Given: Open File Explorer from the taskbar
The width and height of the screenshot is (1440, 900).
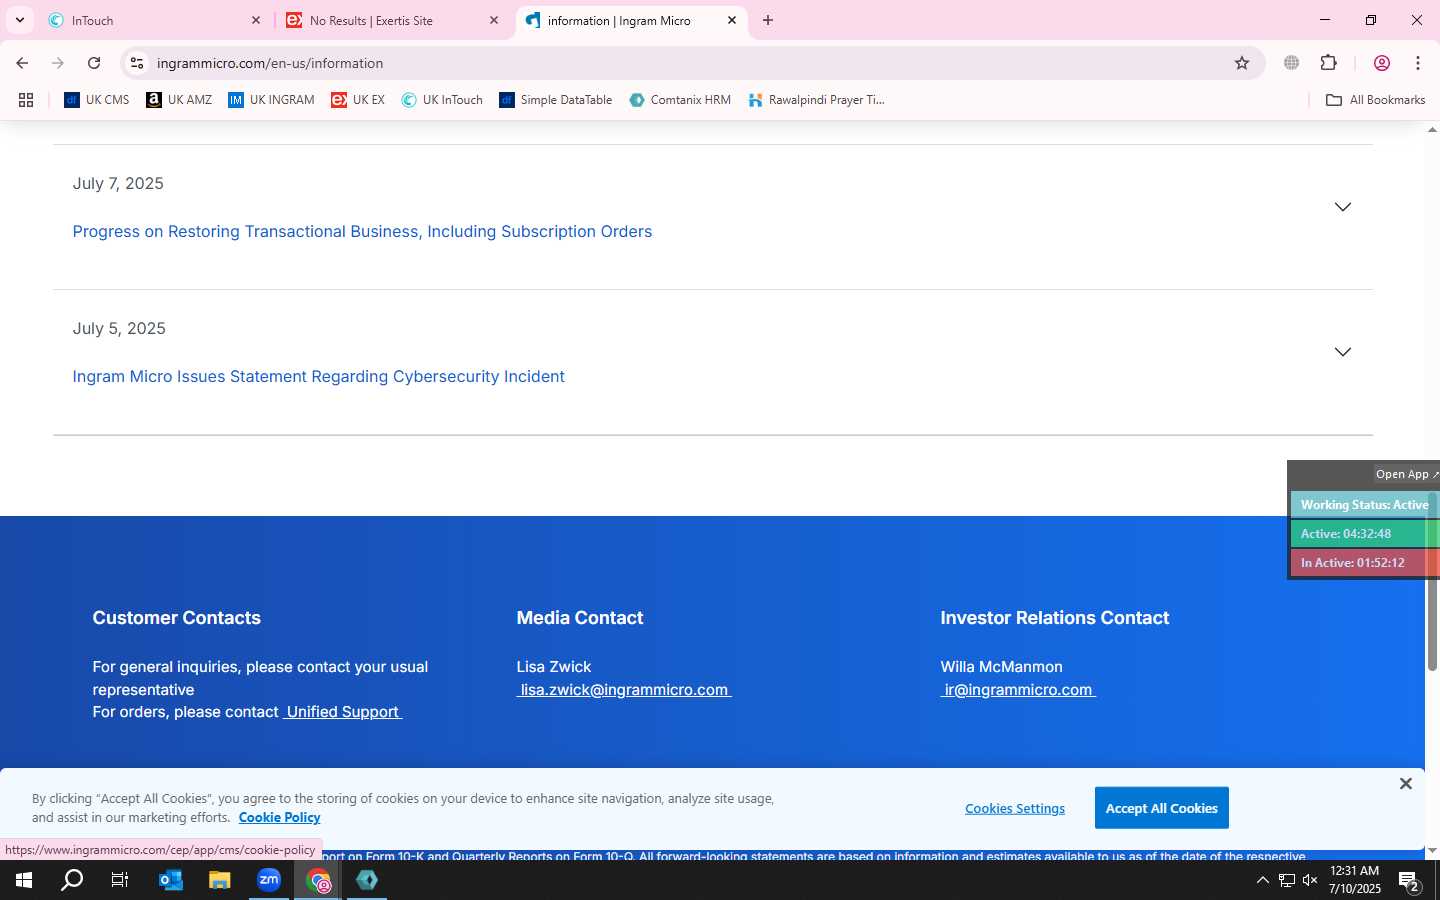Looking at the screenshot, I should (220, 880).
